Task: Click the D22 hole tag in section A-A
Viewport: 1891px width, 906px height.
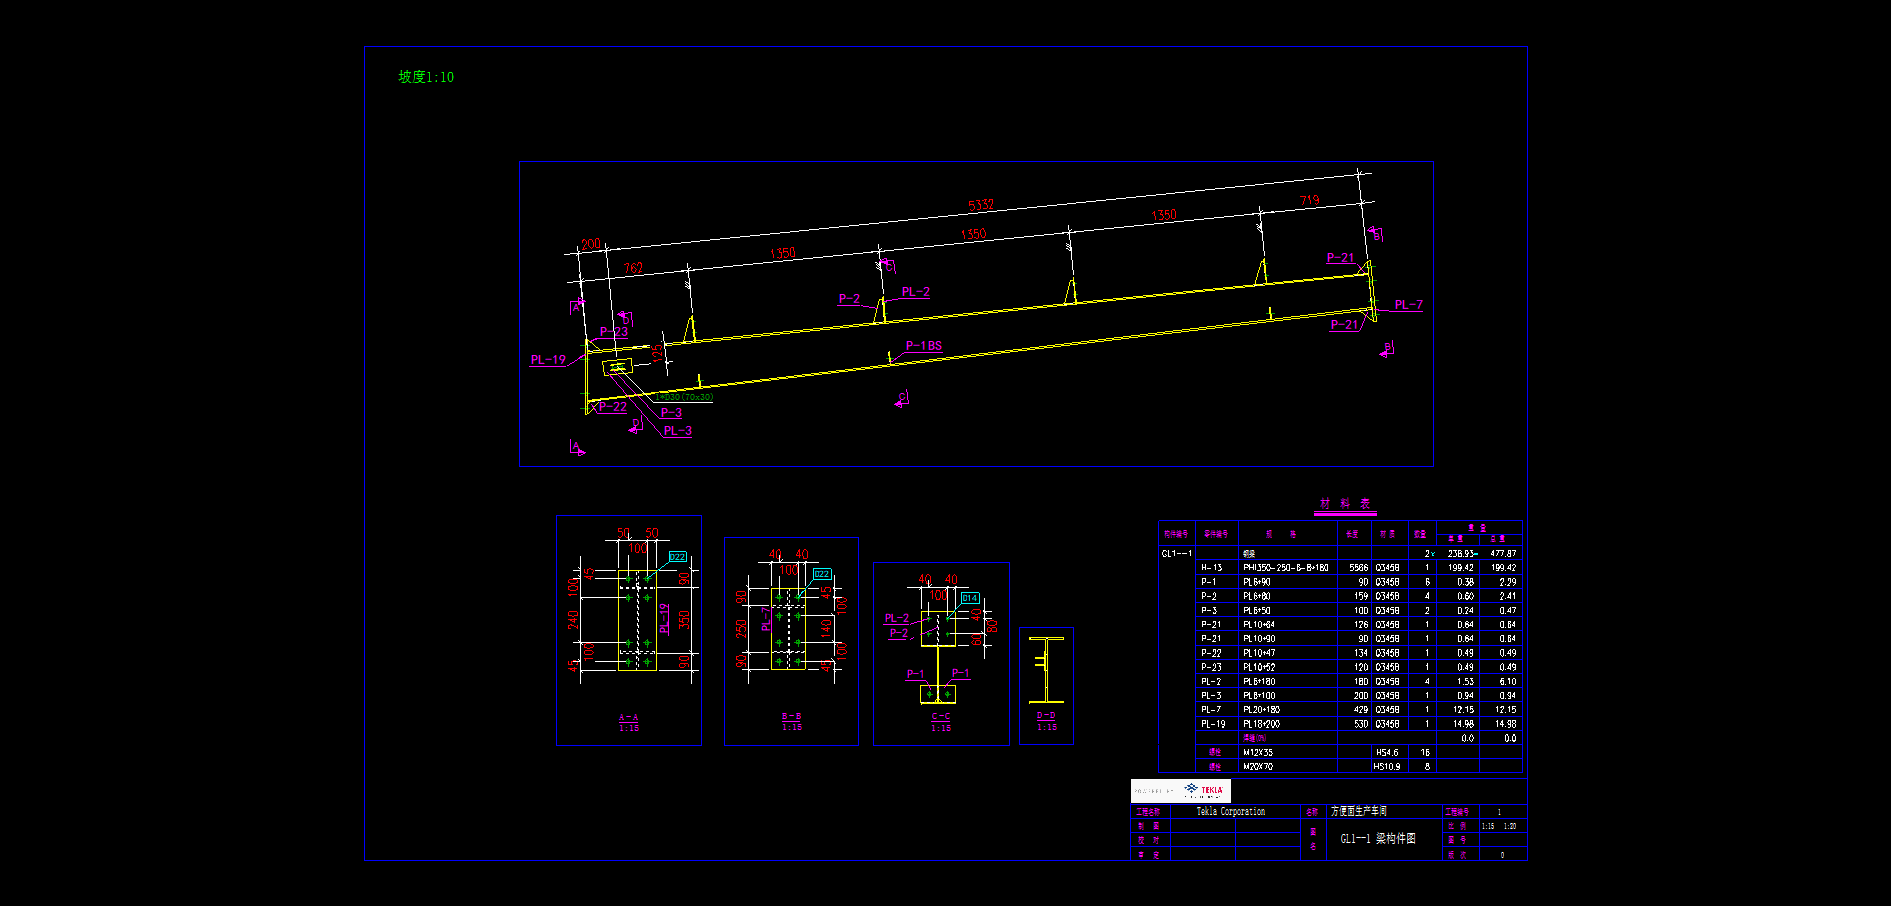Action: point(677,557)
